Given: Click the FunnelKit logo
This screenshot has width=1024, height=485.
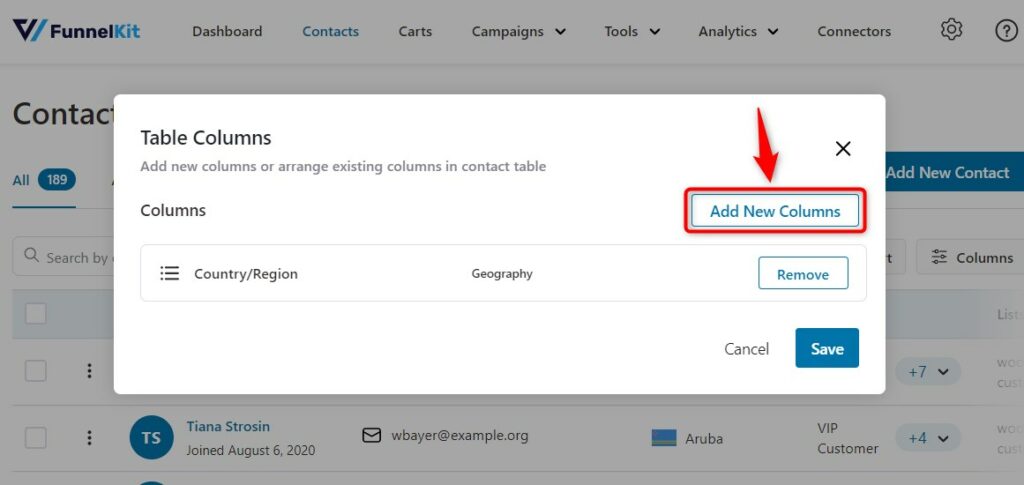Looking at the screenshot, I should [x=76, y=31].
